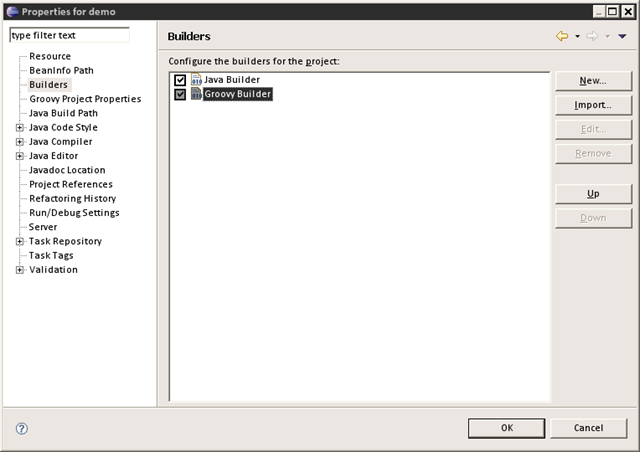Expand the Java Editor node
This screenshot has width=640, height=452.
[19, 156]
